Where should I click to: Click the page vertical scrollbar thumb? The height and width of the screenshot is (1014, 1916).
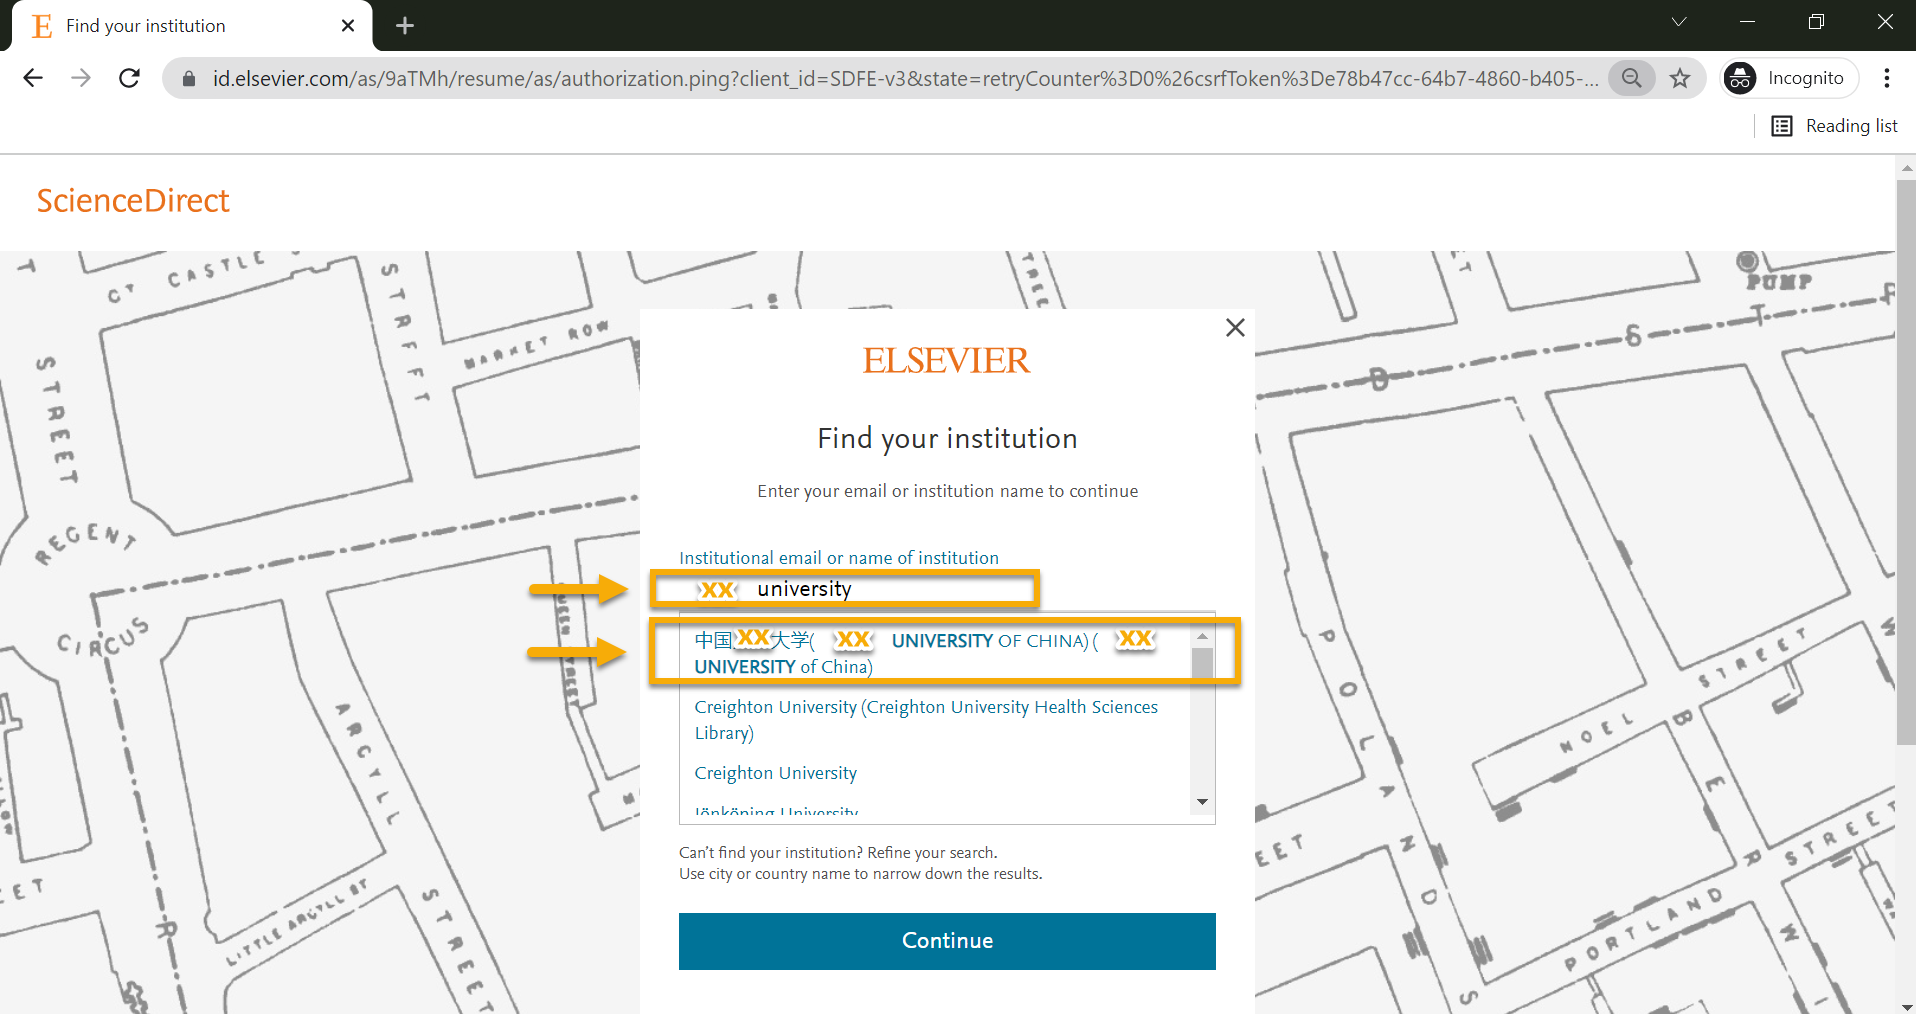[x=1906, y=461]
